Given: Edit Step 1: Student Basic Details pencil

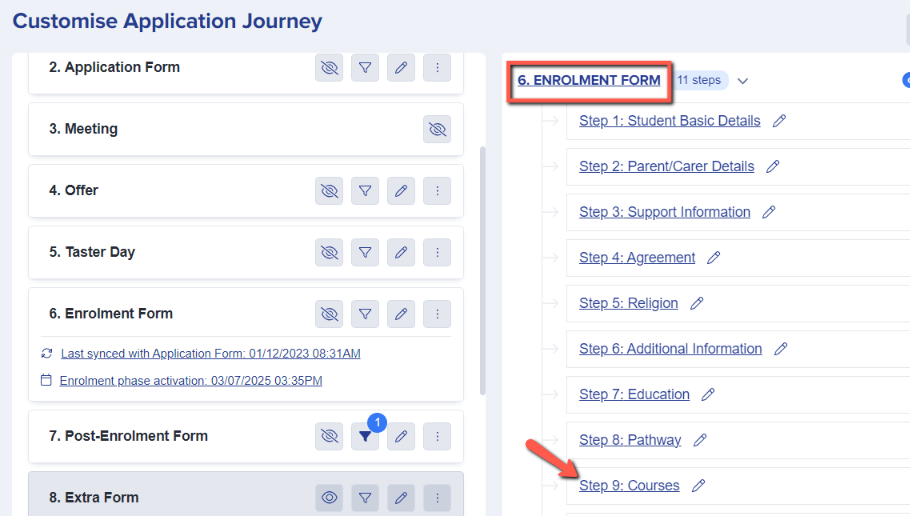Looking at the screenshot, I should point(780,121).
